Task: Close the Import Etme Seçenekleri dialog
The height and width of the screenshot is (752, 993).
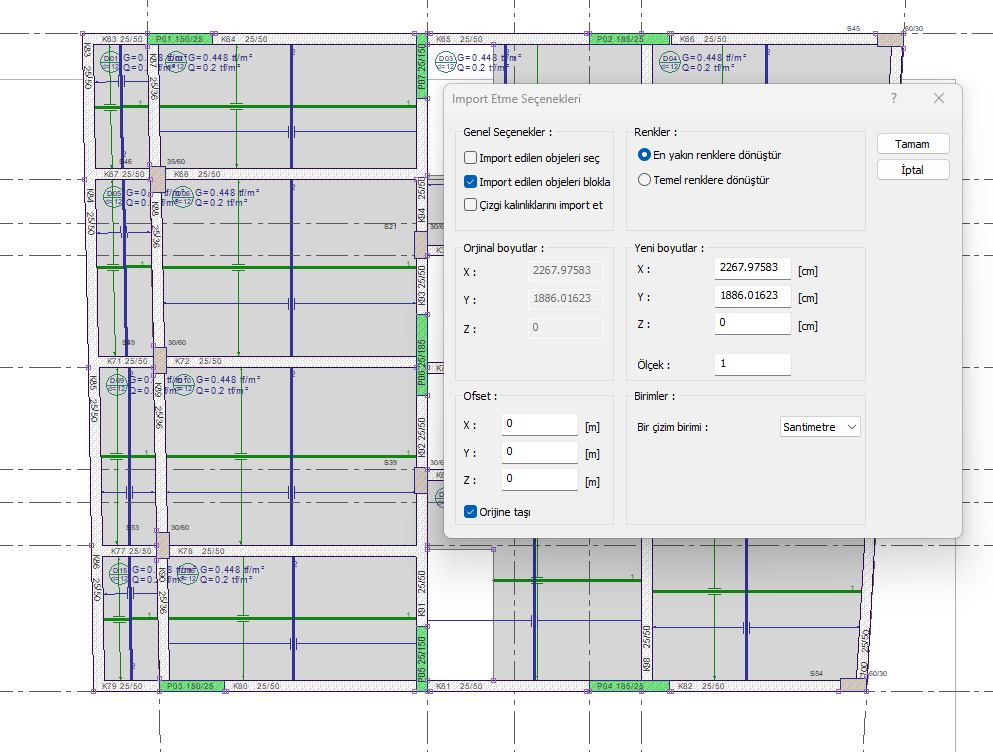Action: tap(939, 98)
